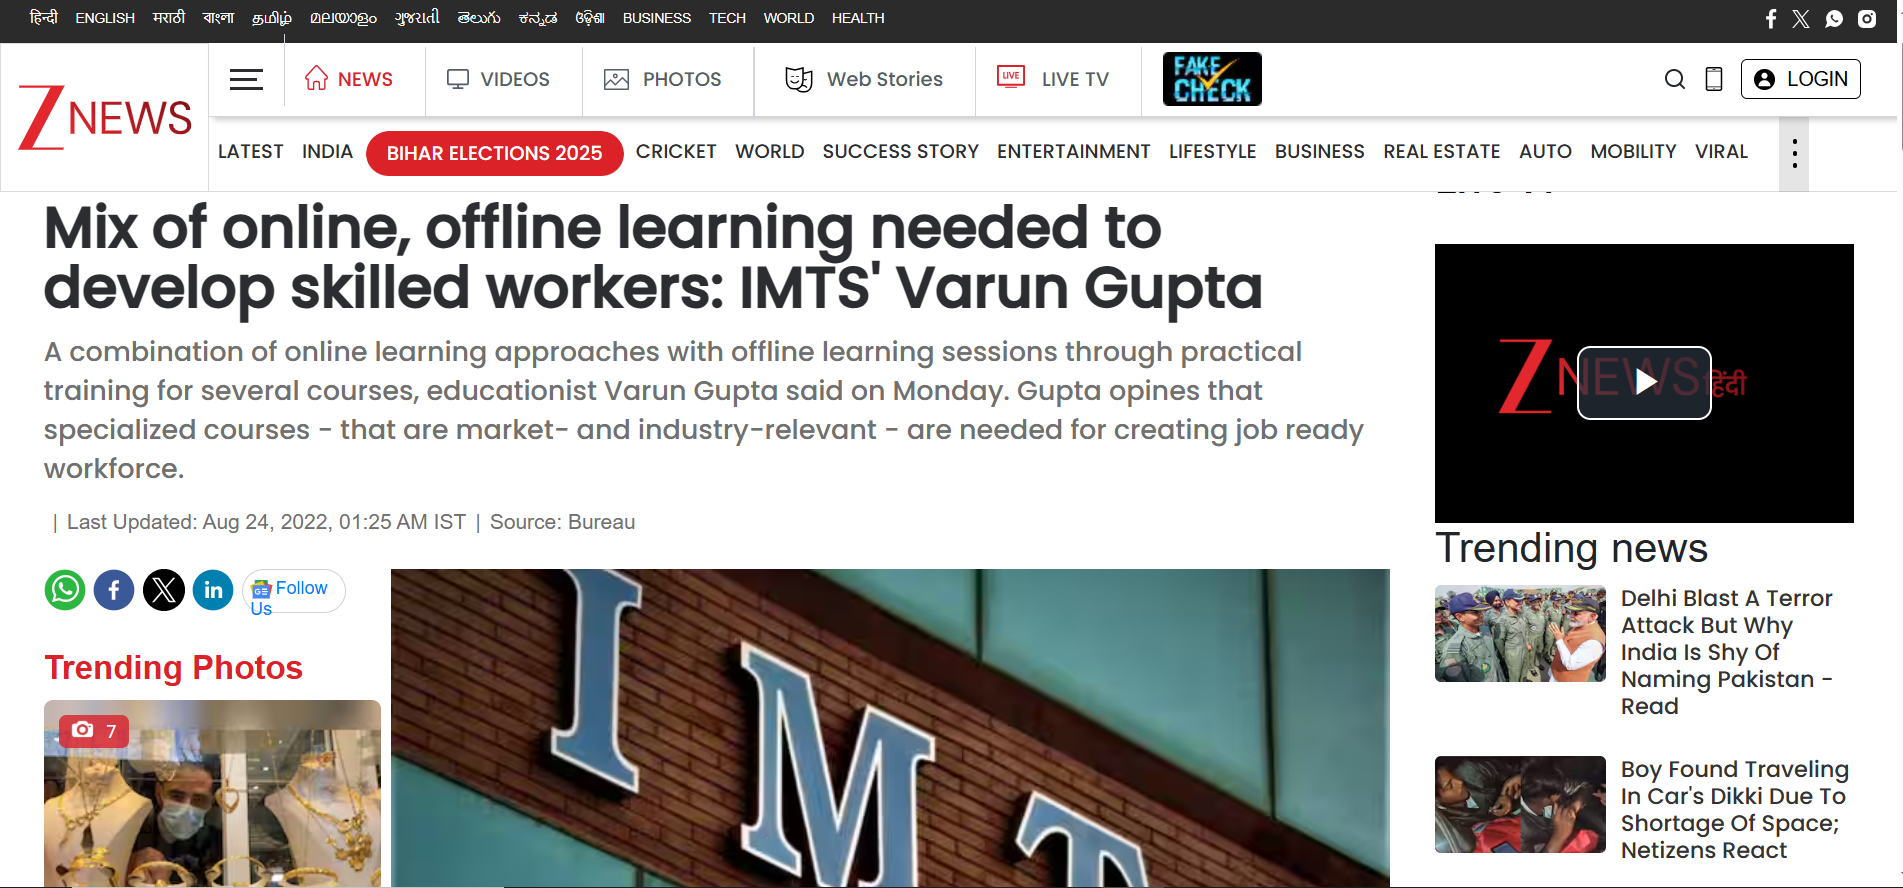Select AUTO category
The image size is (1903, 888).
[x=1545, y=151]
